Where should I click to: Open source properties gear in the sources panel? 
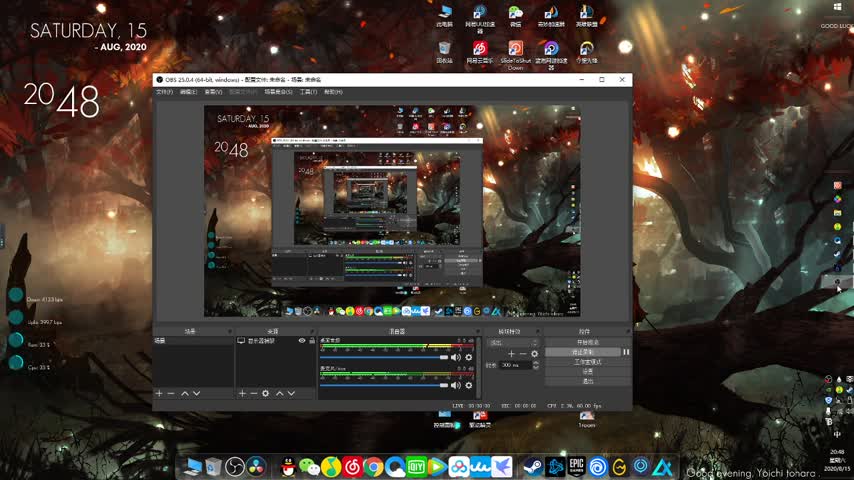pos(265,393)
